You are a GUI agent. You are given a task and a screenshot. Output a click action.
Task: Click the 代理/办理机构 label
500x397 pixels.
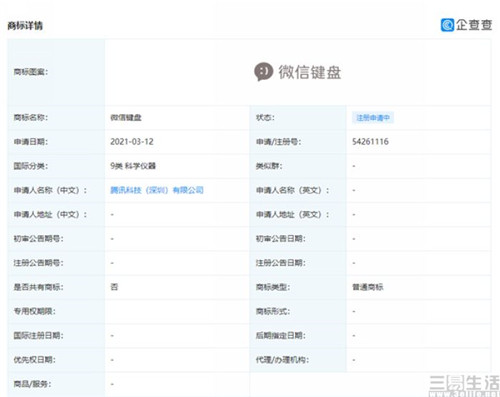coord(282,360)
